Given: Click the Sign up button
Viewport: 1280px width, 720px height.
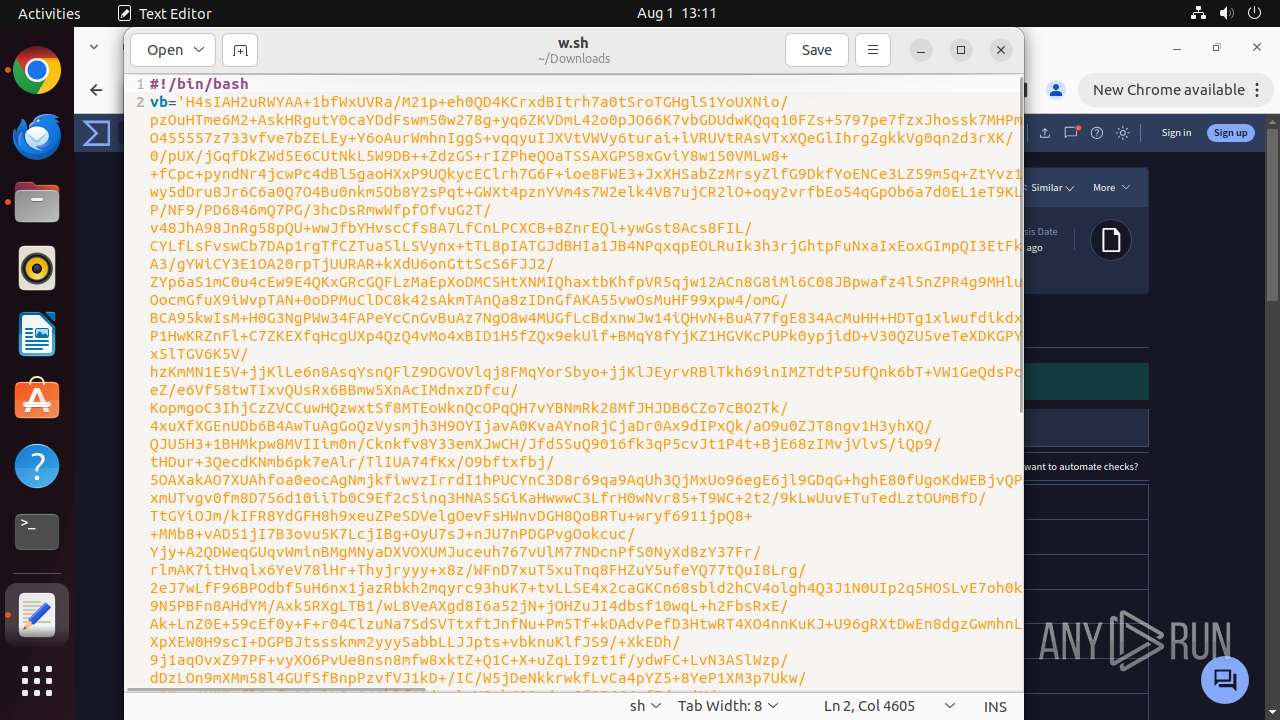Looking at the screenshot, I should [1230, 133].
